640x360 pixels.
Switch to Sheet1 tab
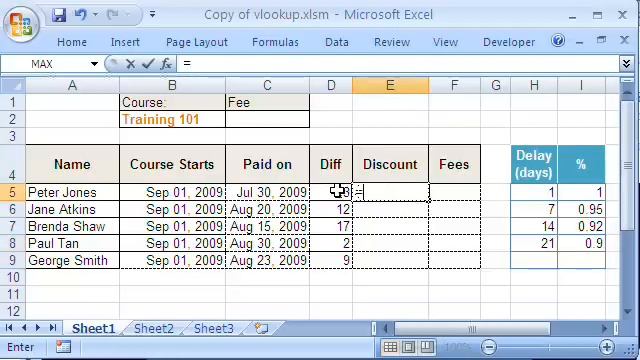tap(93, 328)
